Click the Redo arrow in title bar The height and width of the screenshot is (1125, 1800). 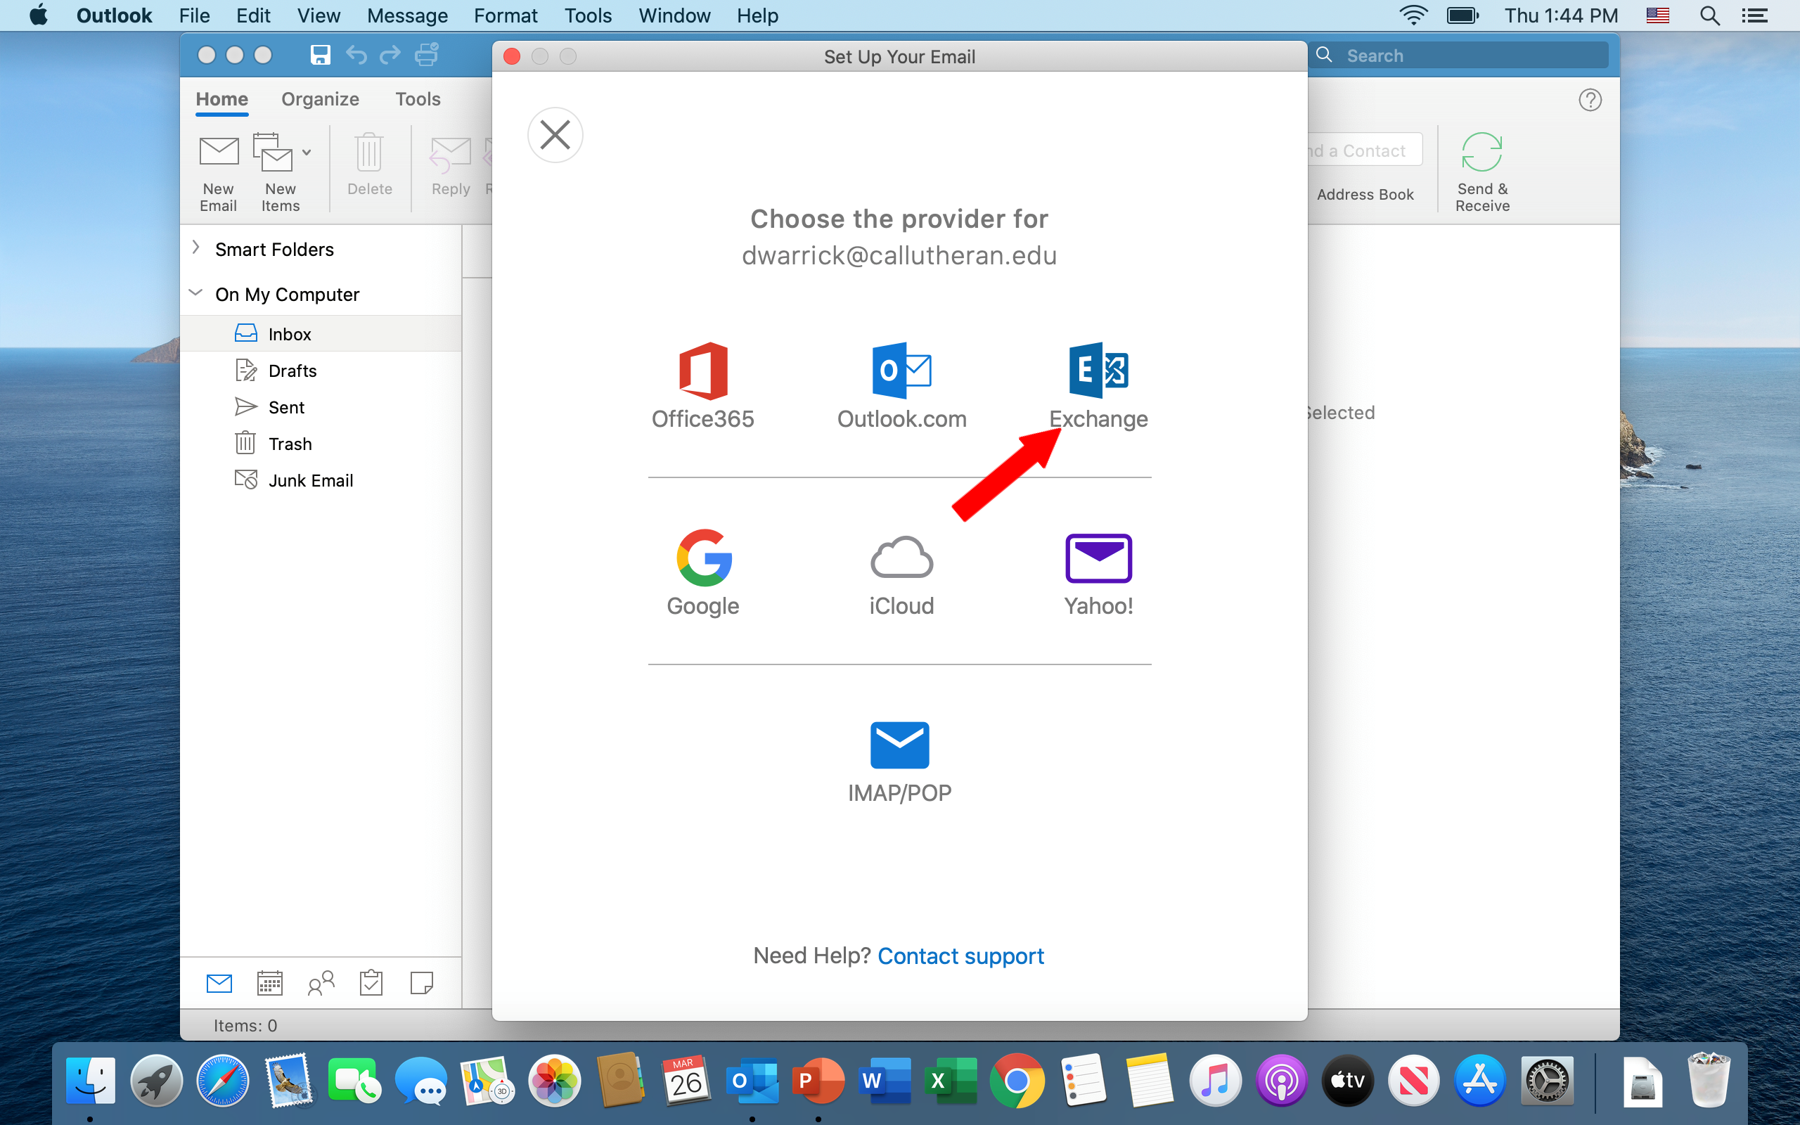(x=390, y=55)
